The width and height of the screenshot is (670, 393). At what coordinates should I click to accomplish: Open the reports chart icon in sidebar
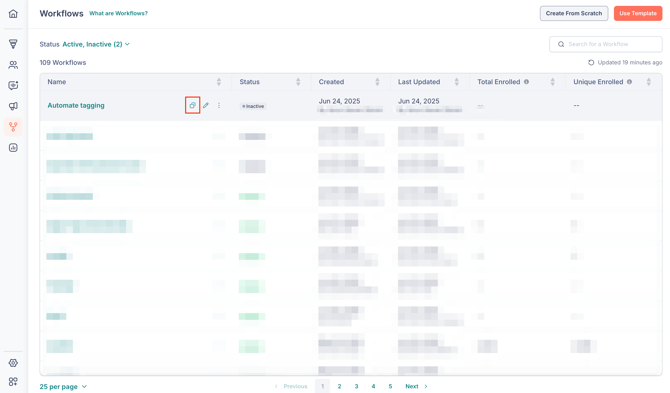[x=13, y=148]
